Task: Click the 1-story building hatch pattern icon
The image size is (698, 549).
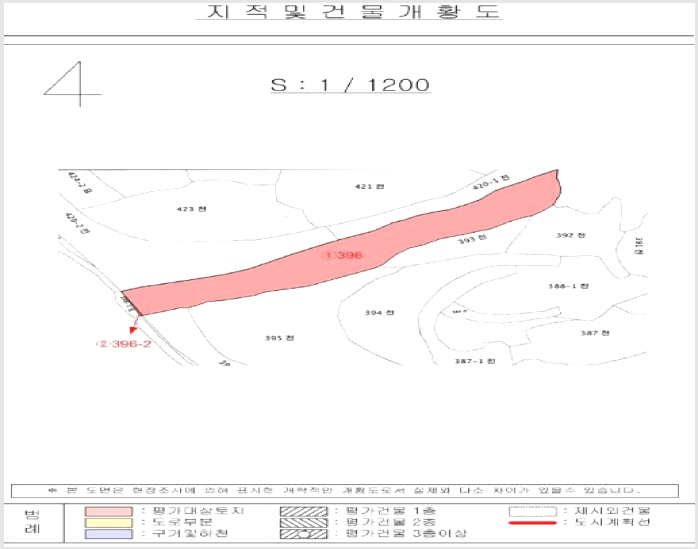Action: 304,511
